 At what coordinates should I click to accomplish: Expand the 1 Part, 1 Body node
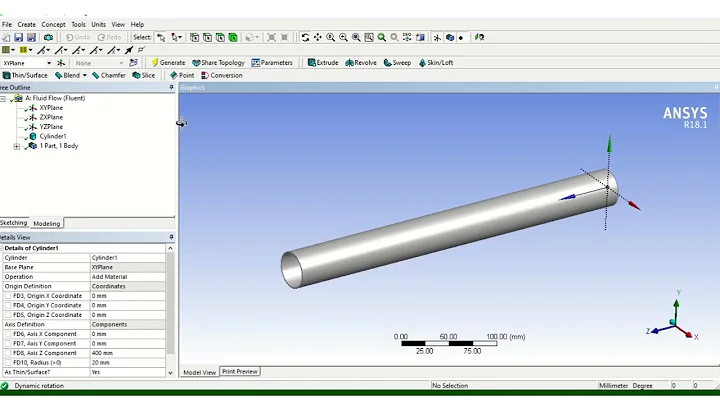17,146
